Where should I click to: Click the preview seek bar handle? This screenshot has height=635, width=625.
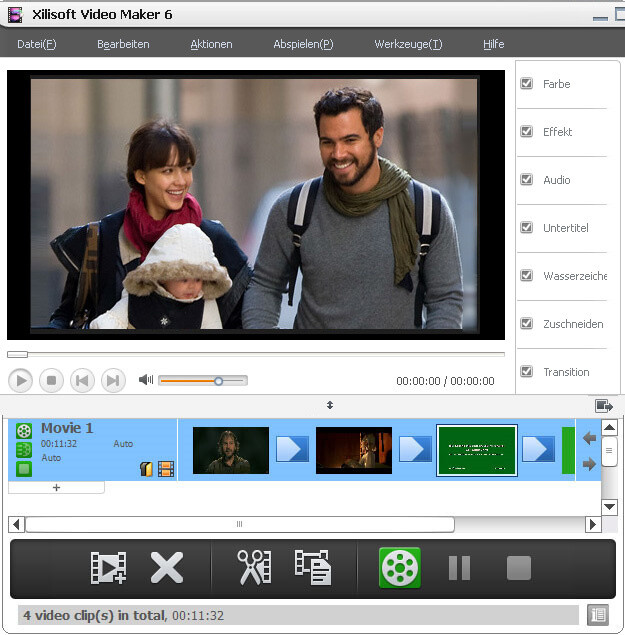[17, 355]
